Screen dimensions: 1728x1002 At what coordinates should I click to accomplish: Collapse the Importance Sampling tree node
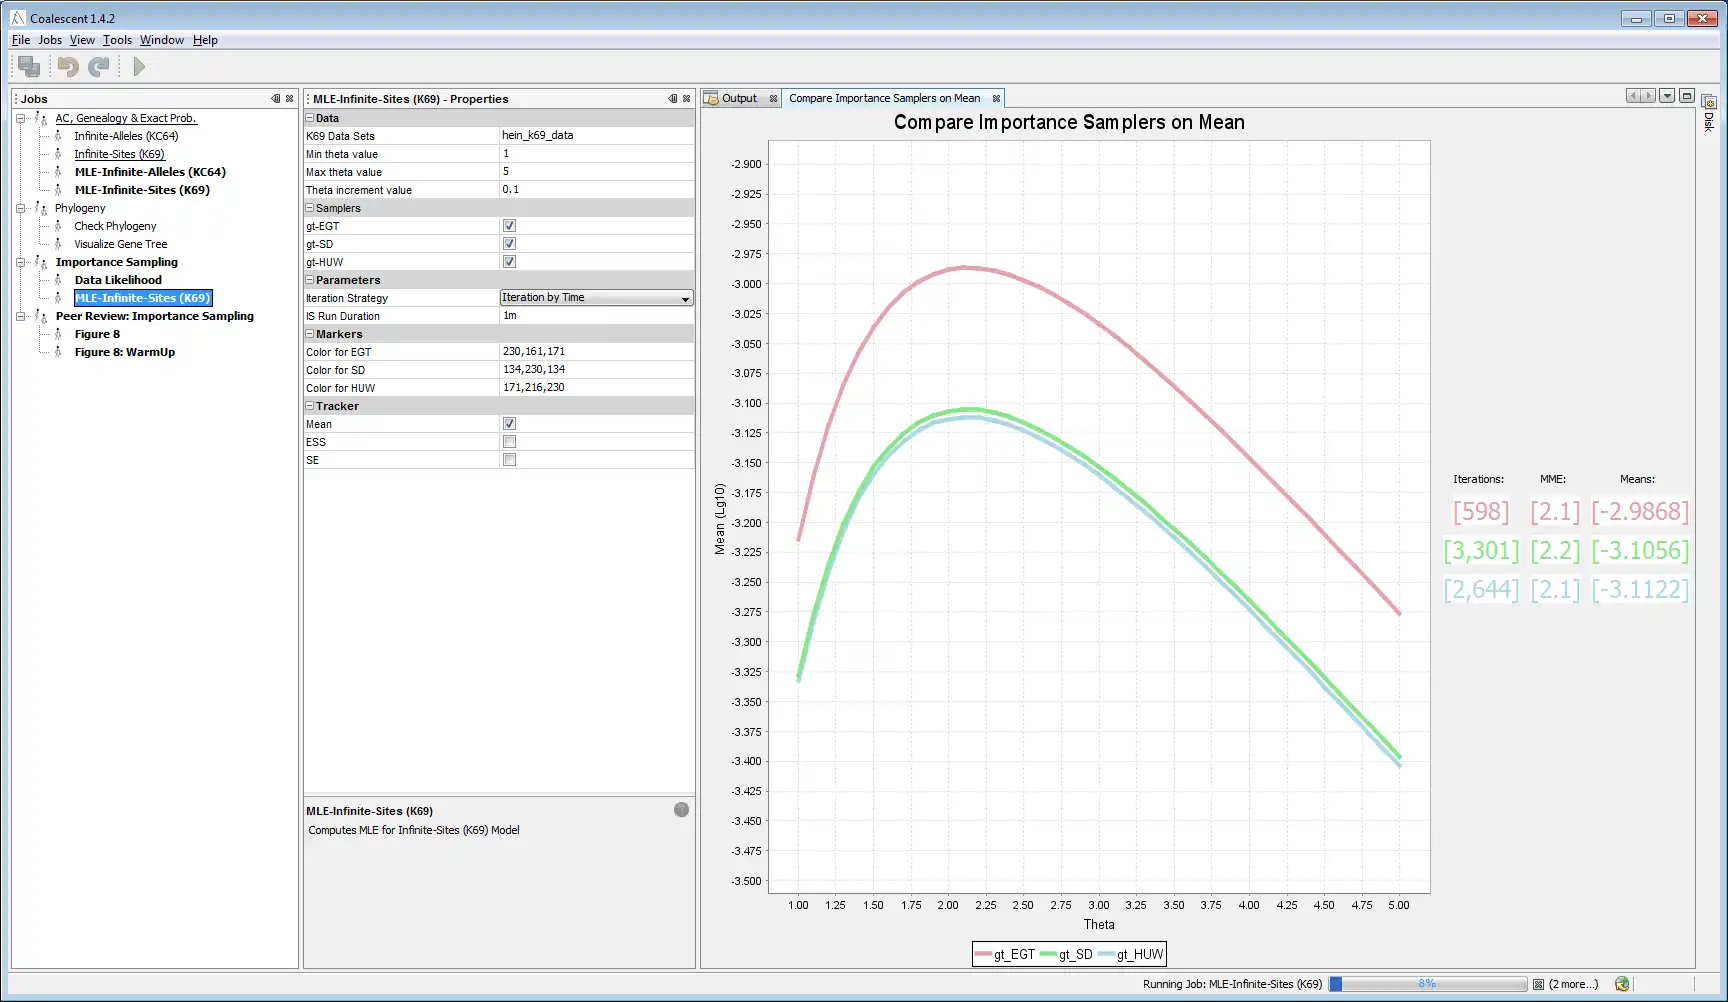[20, 262]
